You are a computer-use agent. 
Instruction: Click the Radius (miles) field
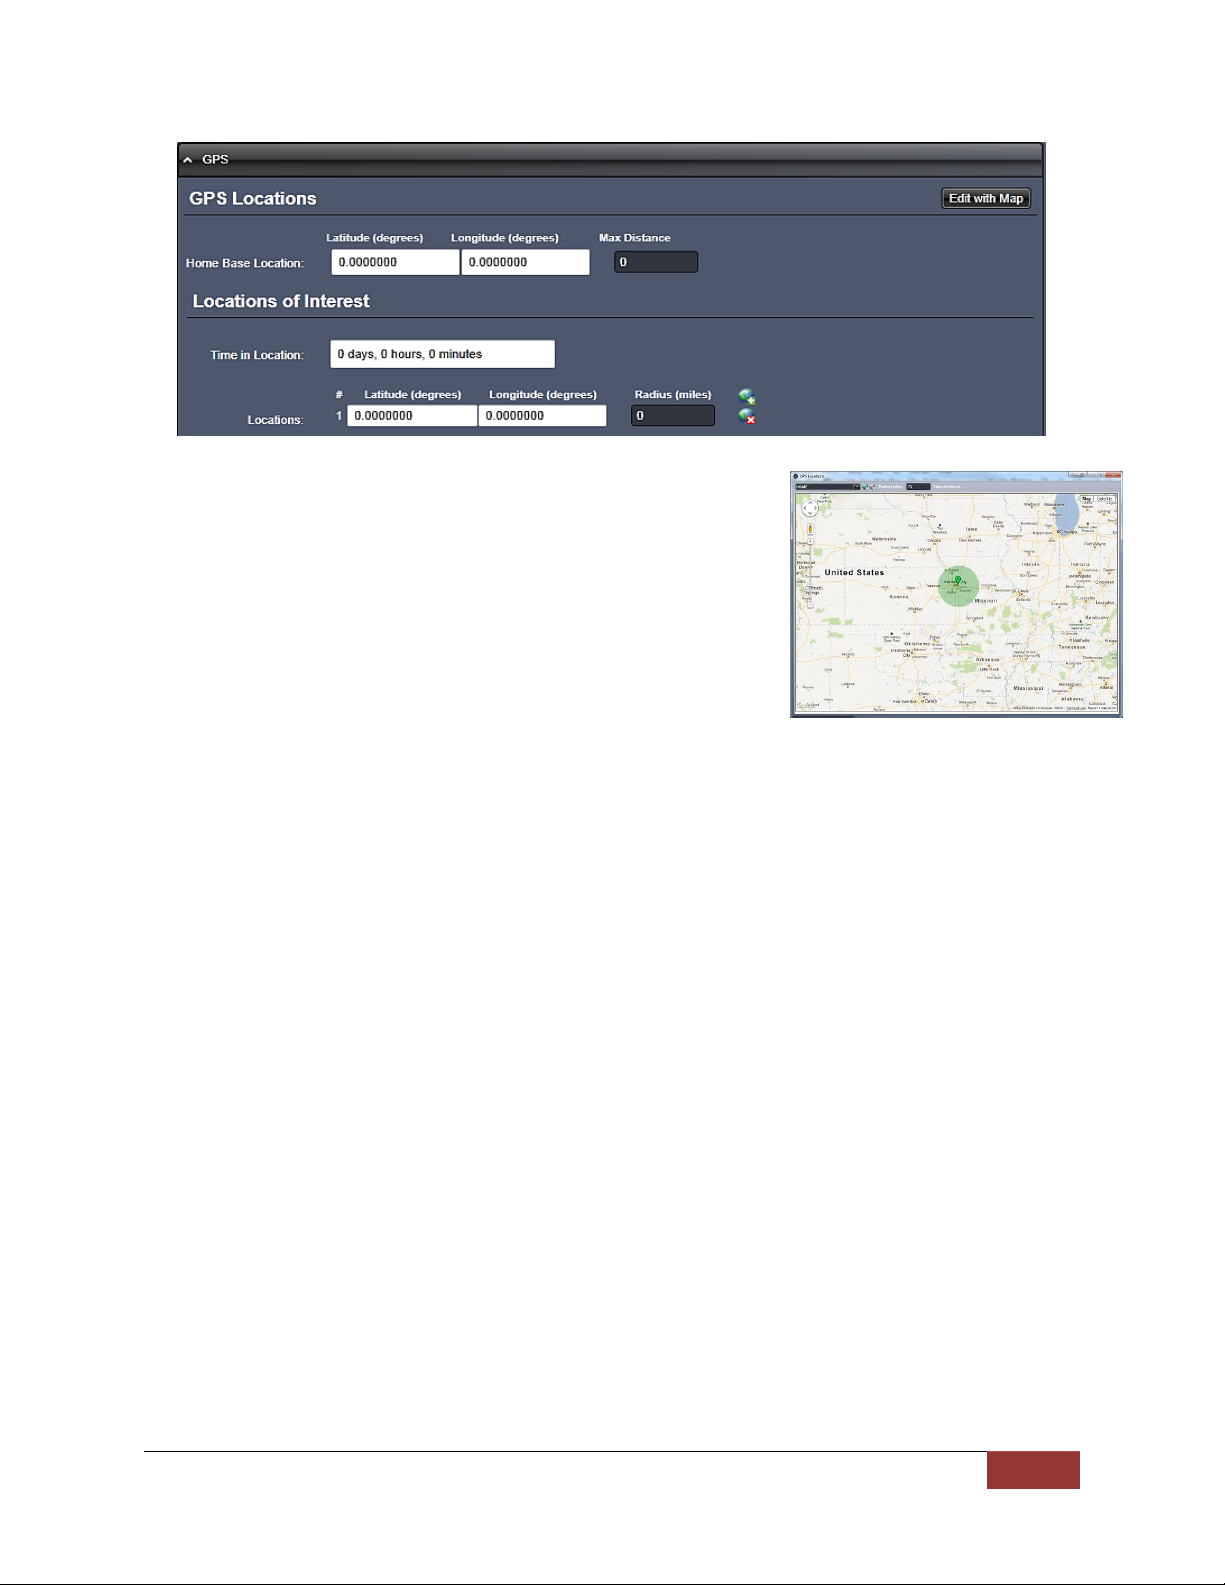(x=672, y=416)
